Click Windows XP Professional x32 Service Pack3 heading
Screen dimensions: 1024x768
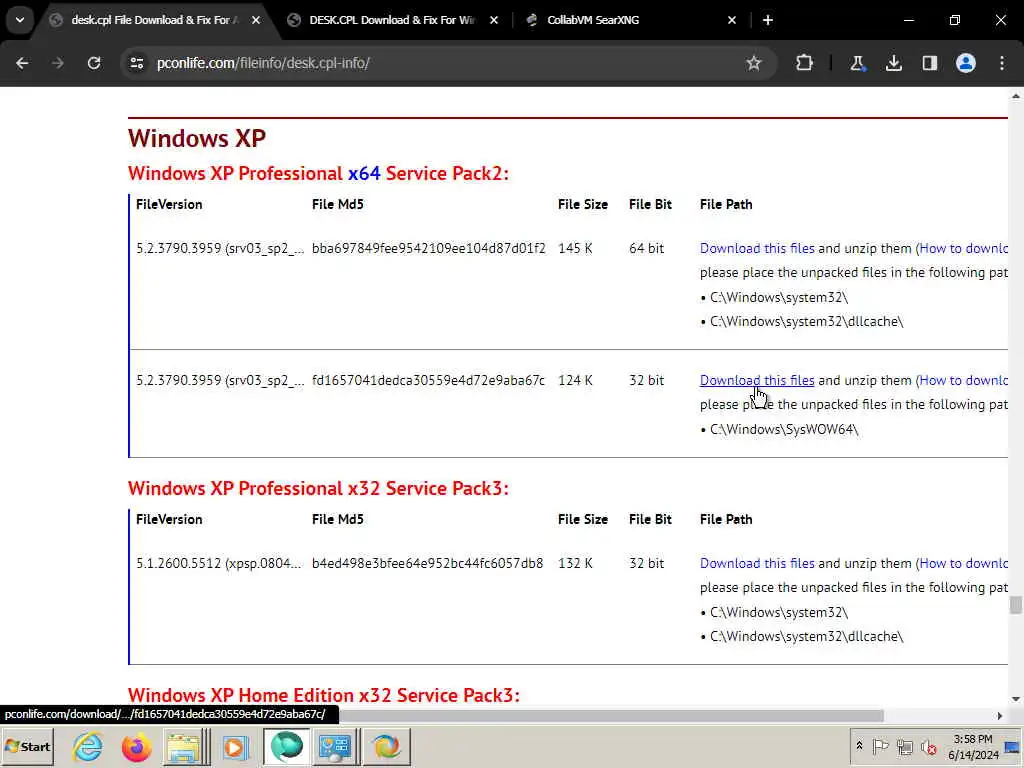coord(318,488)
